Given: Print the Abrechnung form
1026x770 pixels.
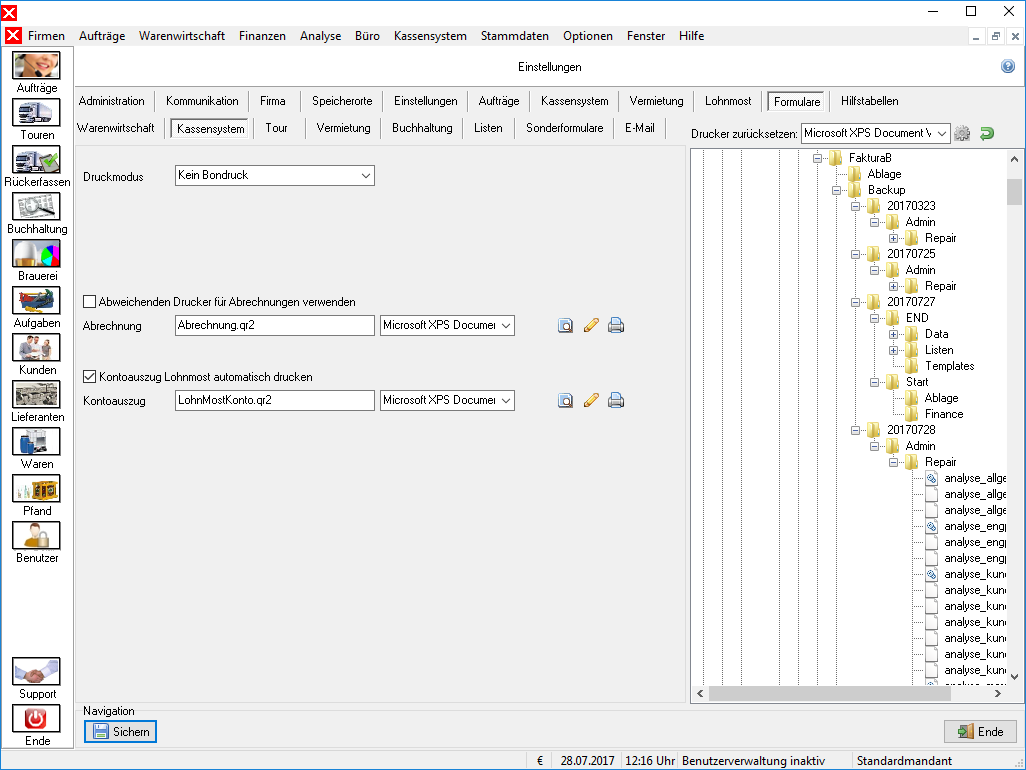Looking at the screenshot, I should 616,325.
